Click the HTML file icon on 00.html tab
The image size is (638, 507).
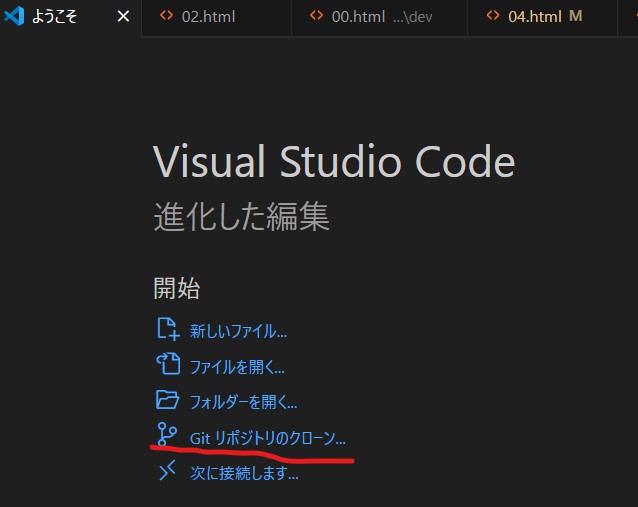coord(317,16)
